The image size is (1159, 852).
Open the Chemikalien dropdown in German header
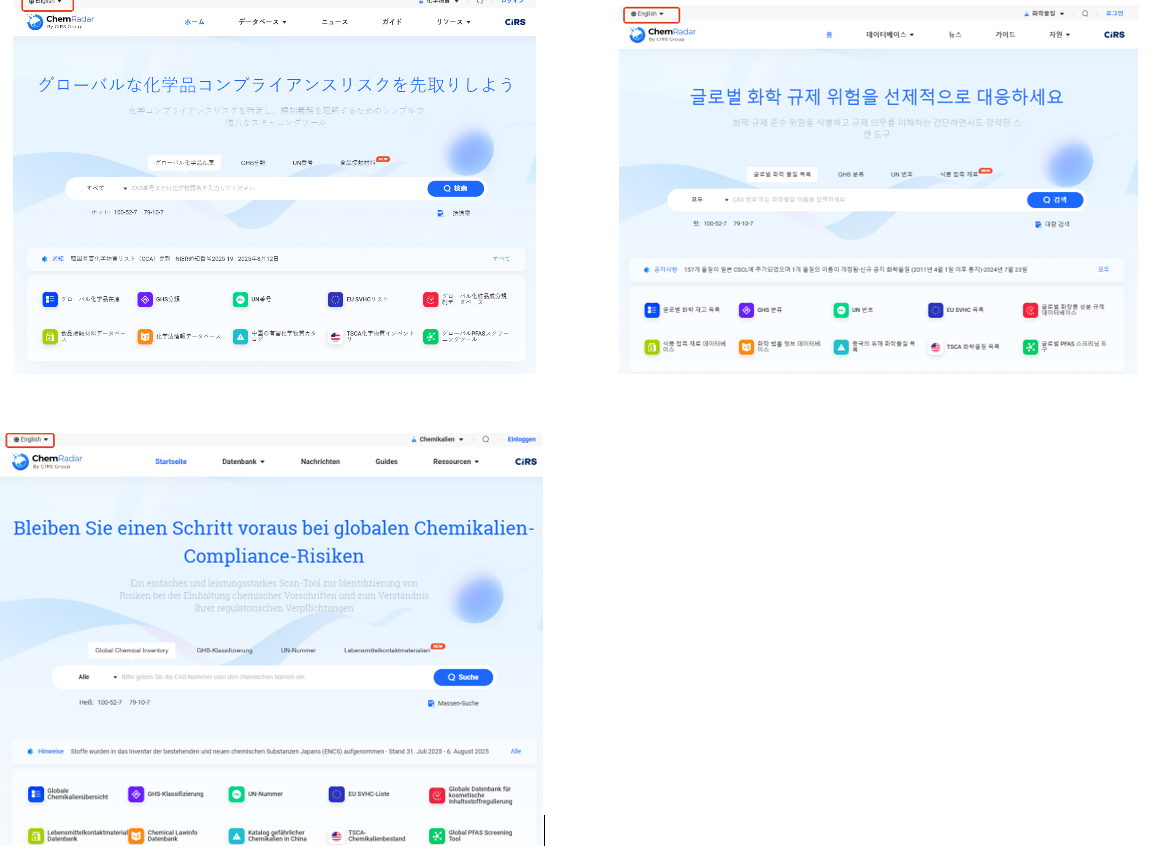click(x=439, y=439)
